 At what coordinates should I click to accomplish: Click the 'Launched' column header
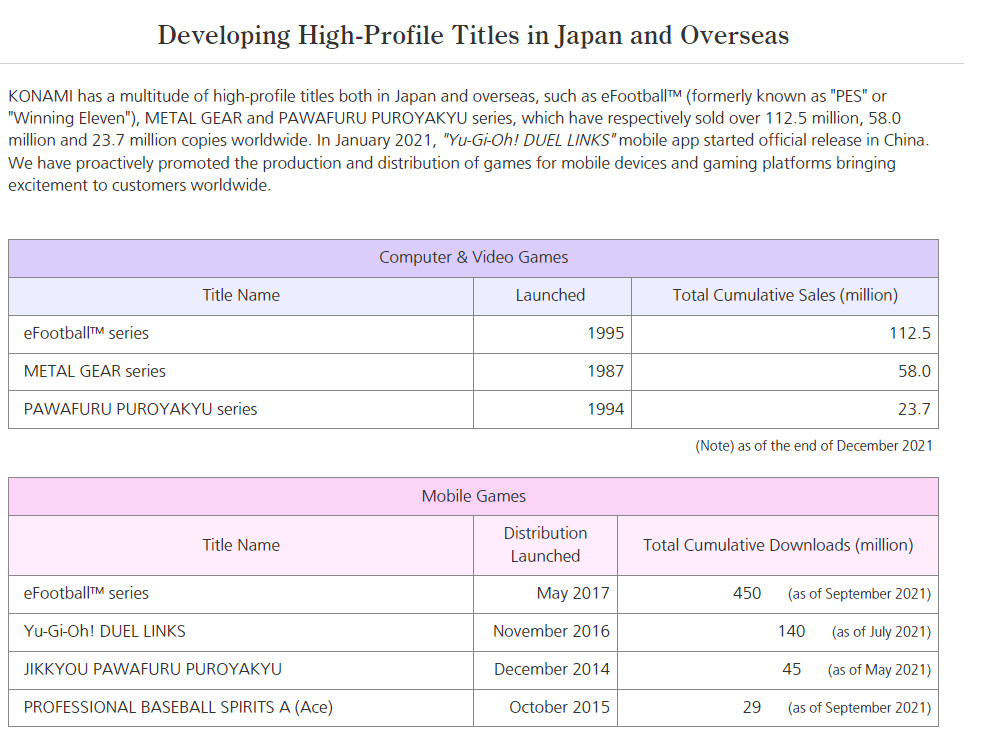click(x=550, y=295)
